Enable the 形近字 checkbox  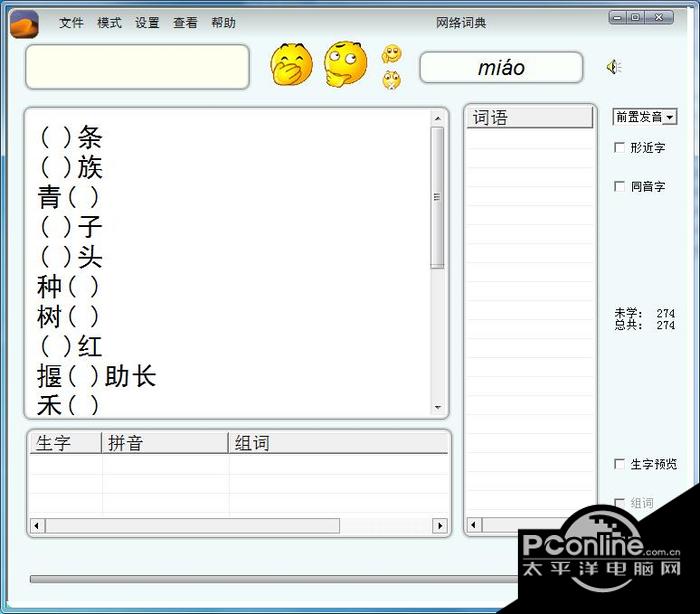point(619,147)
